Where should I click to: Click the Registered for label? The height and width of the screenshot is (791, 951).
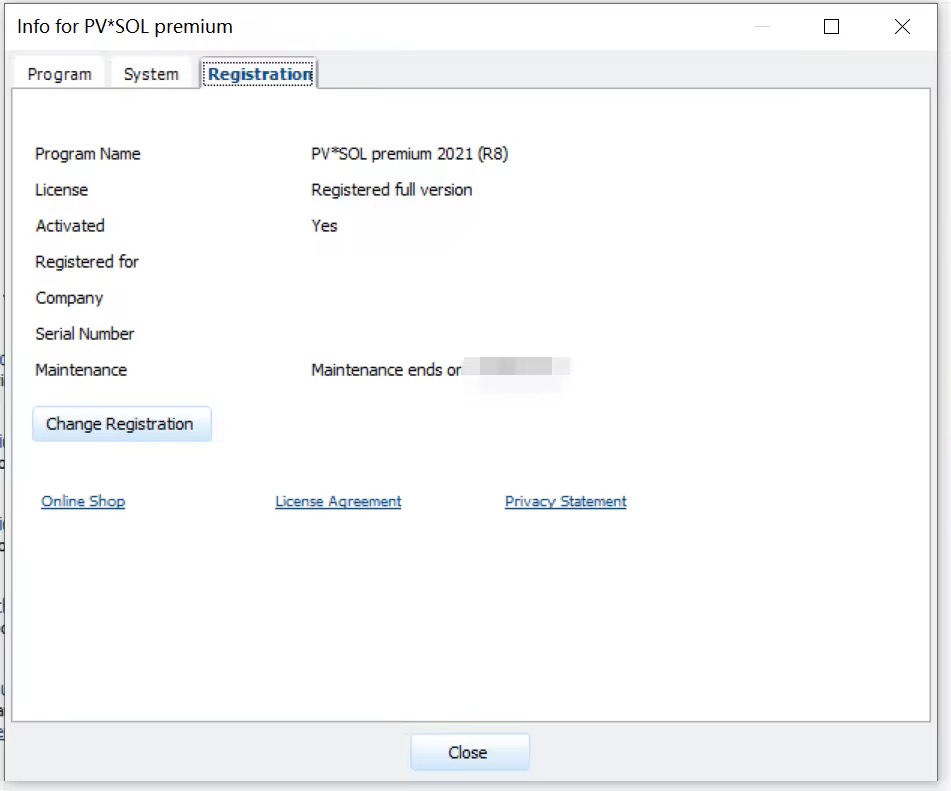tap(86, 262)
